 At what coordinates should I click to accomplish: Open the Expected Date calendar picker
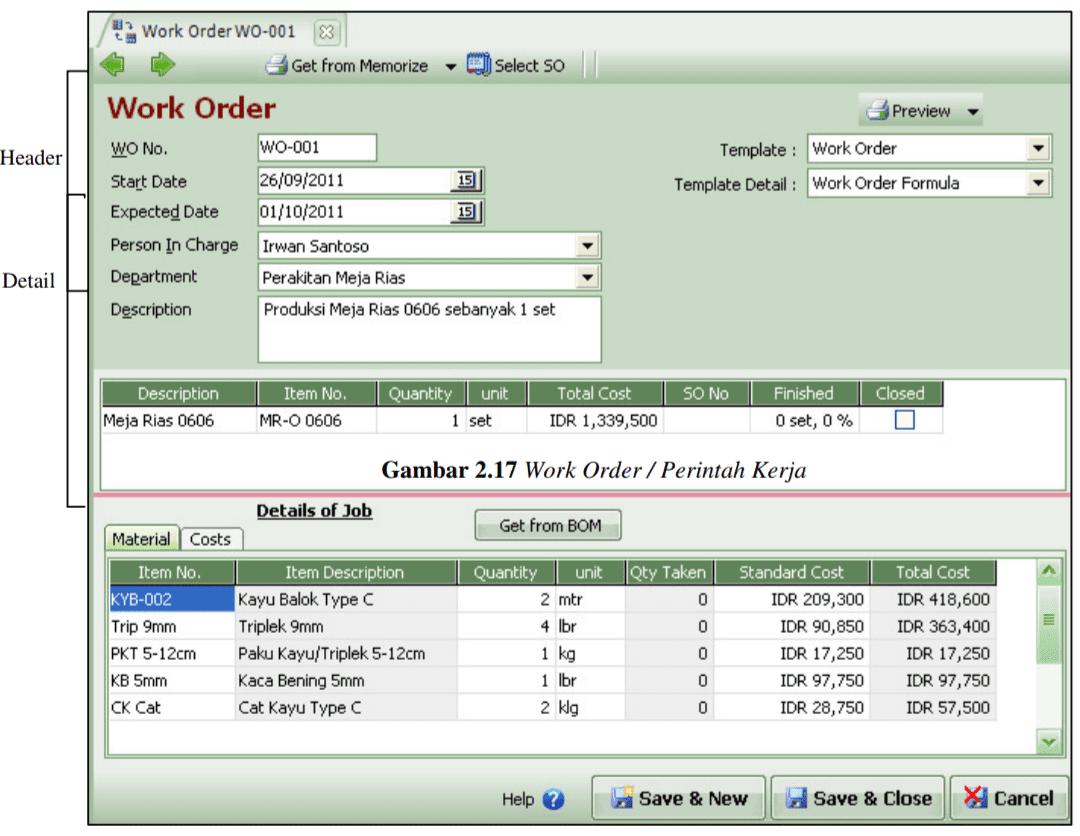click(x=466, y=212)
